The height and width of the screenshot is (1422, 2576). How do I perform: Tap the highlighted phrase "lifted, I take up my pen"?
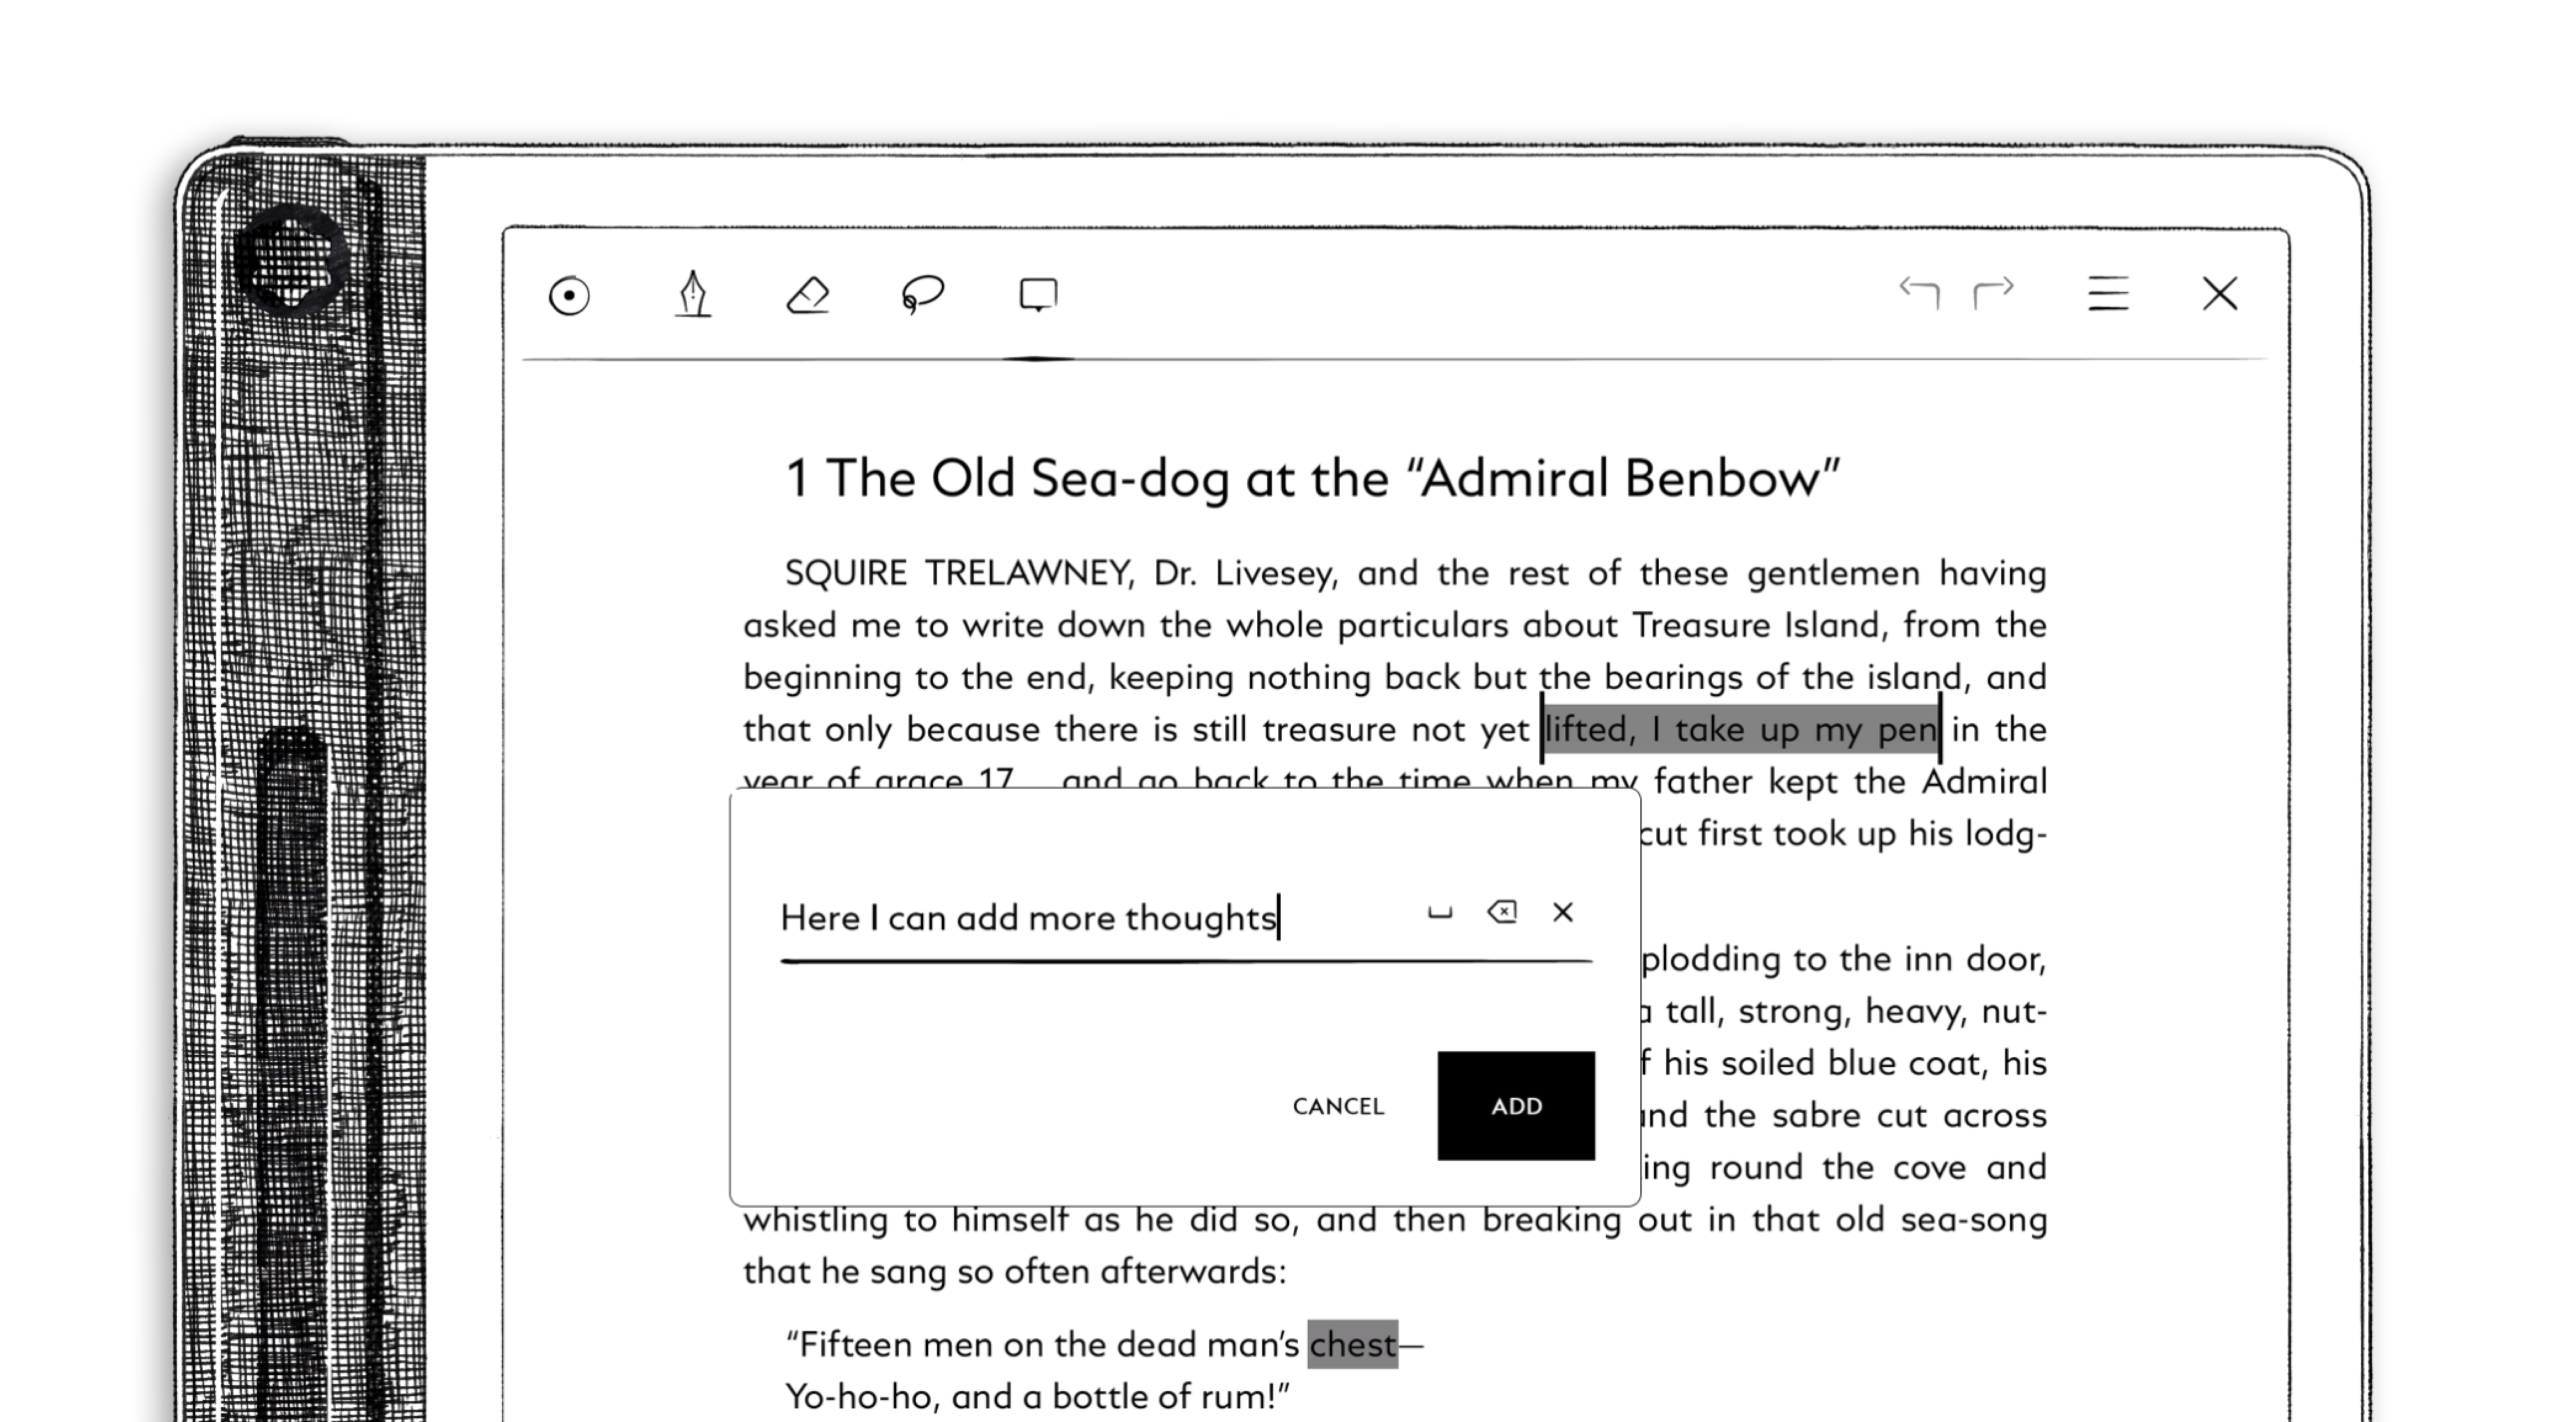tap(1740, 730)
